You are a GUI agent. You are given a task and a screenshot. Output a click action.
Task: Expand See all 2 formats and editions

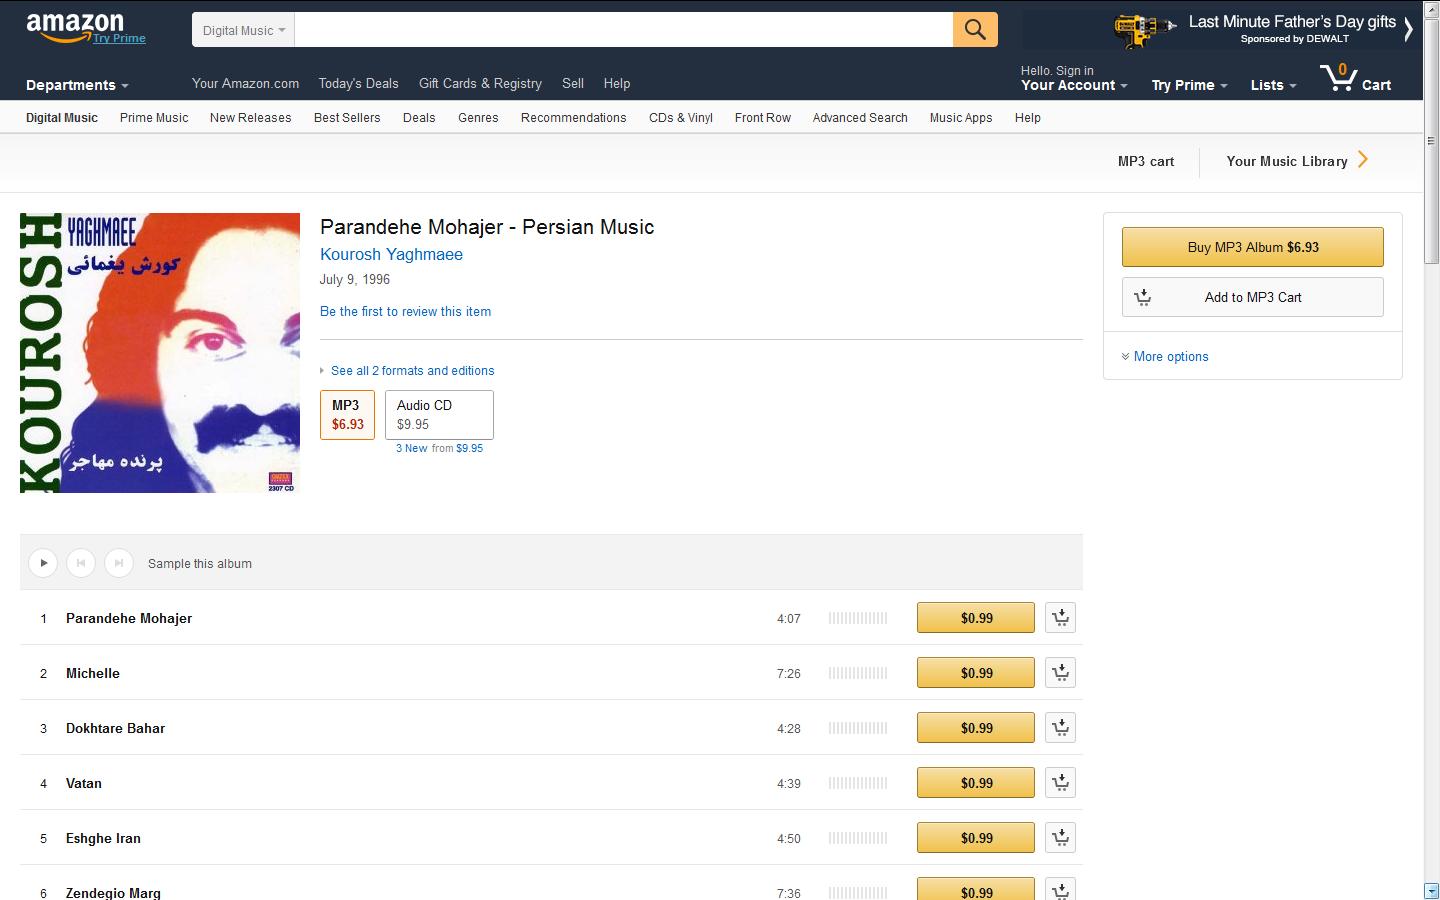412,370
